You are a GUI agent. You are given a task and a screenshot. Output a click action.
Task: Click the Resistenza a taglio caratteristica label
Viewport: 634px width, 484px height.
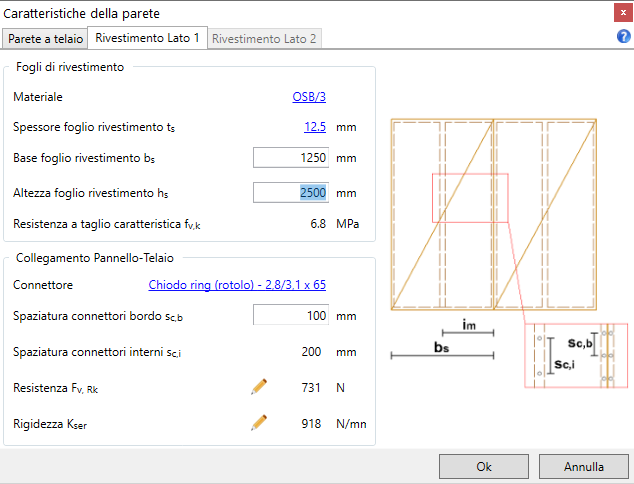pos(107,224)
